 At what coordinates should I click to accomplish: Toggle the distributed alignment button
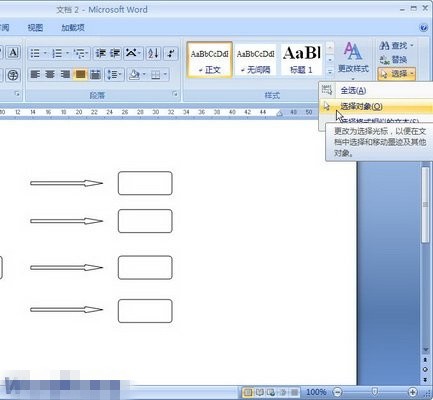point(95,74)
